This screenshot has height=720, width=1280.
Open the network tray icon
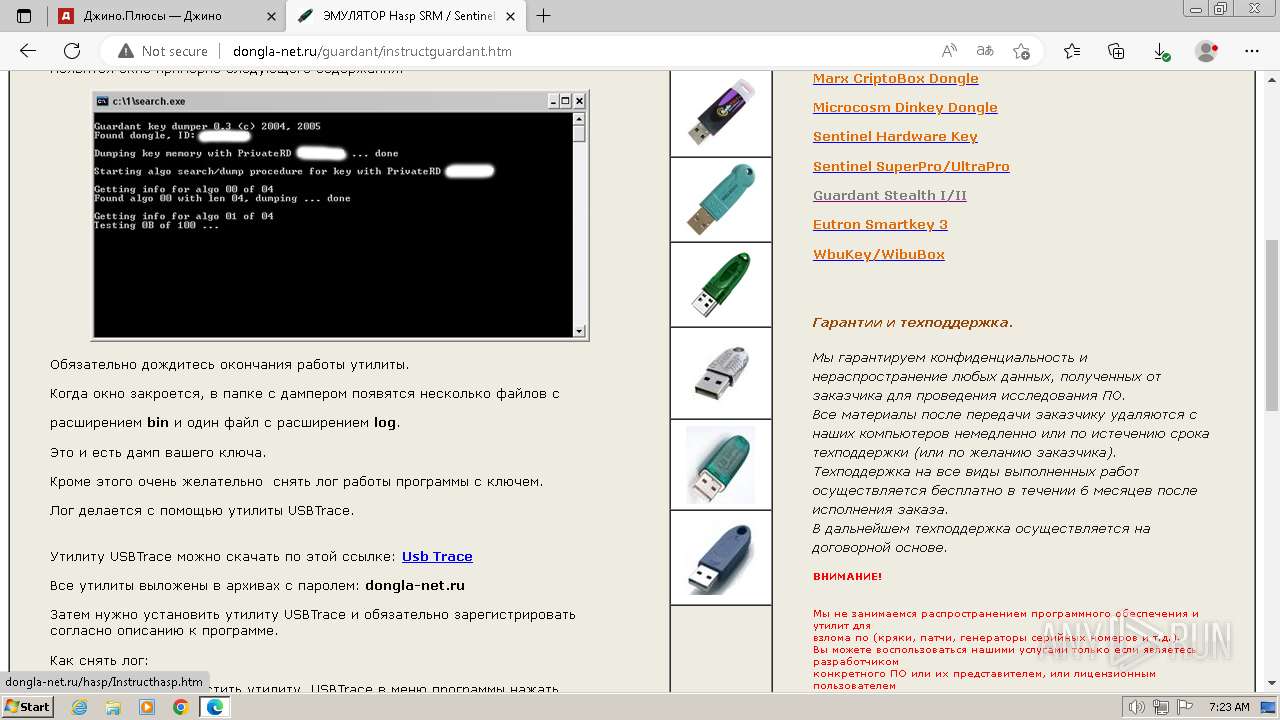1161,707
